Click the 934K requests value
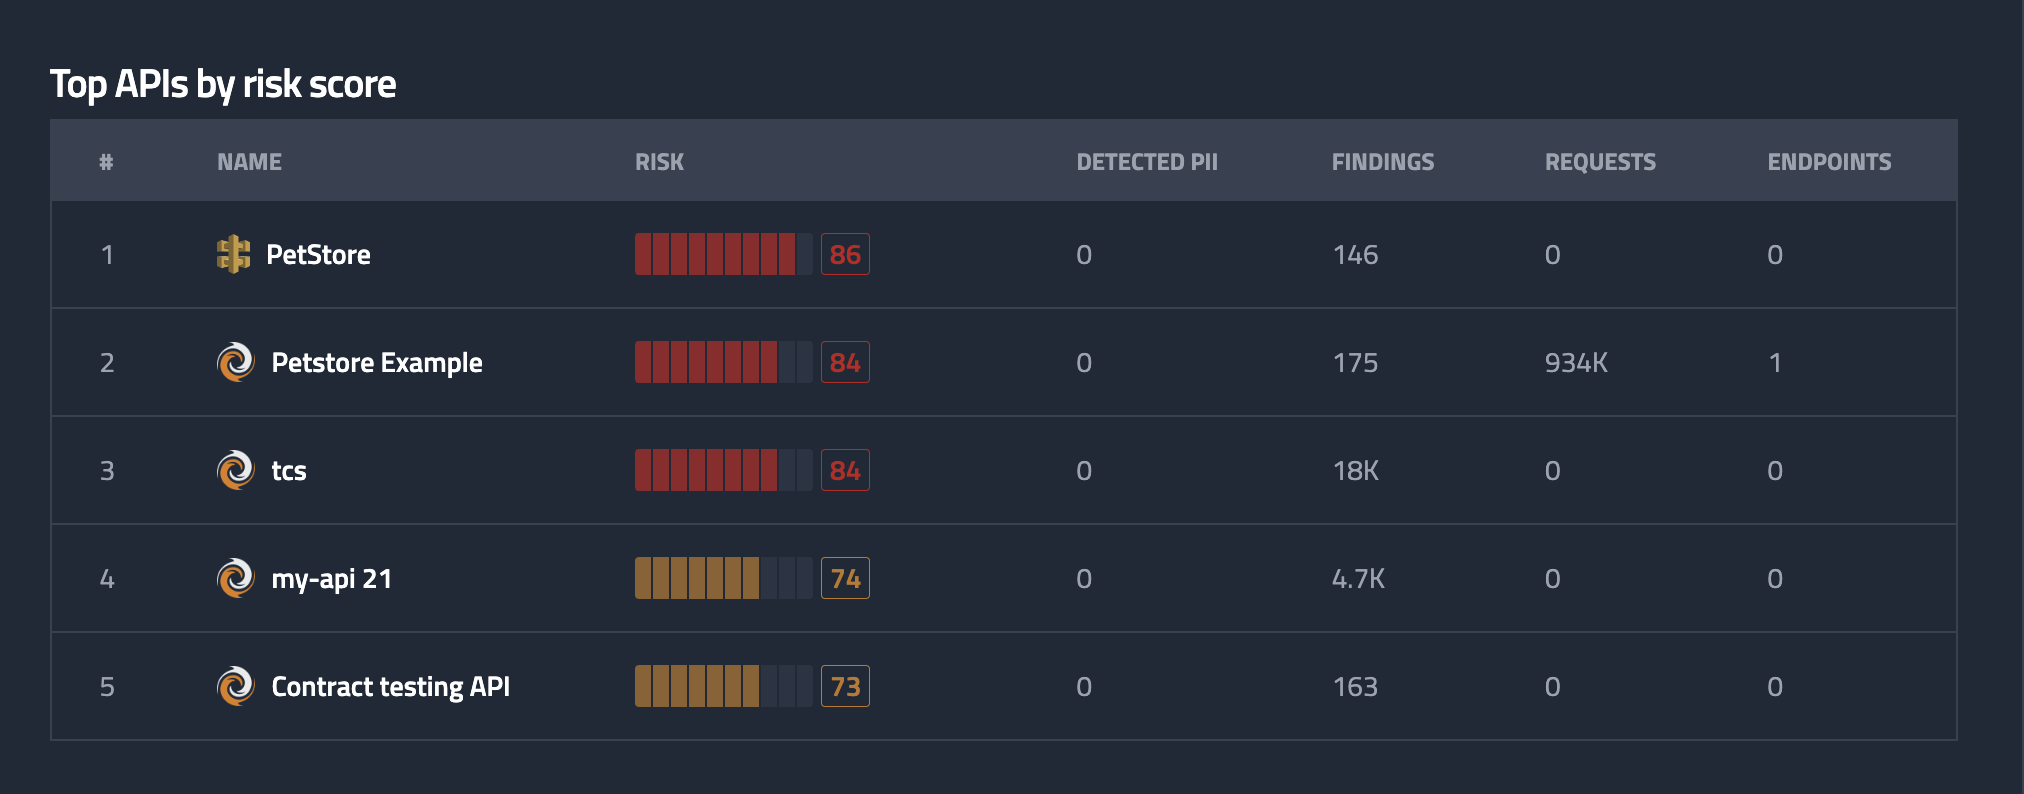 (1576, 363)
